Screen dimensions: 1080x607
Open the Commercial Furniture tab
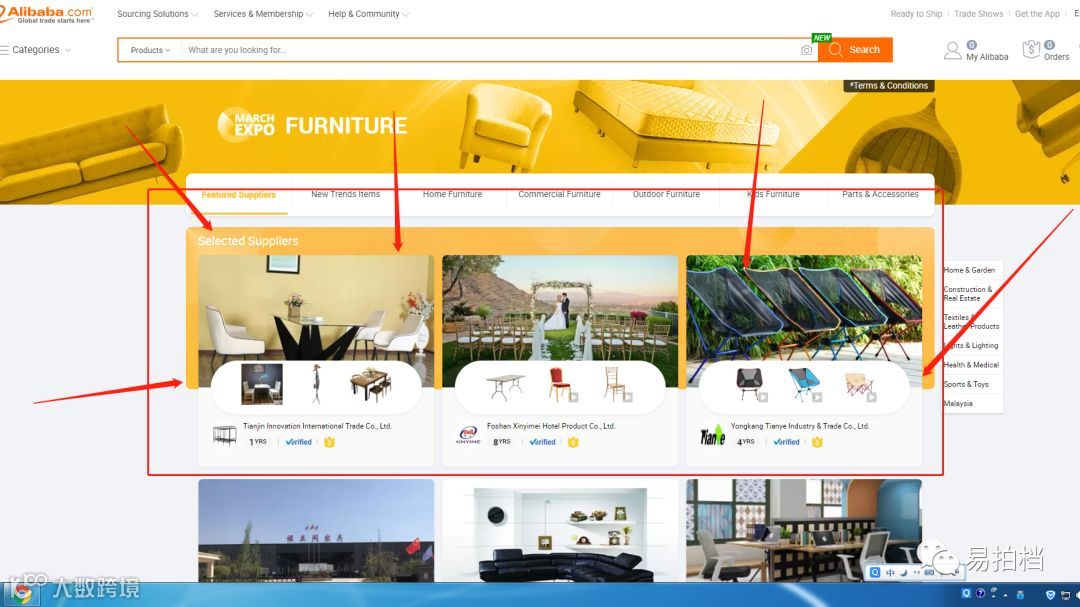coord(559,194)
